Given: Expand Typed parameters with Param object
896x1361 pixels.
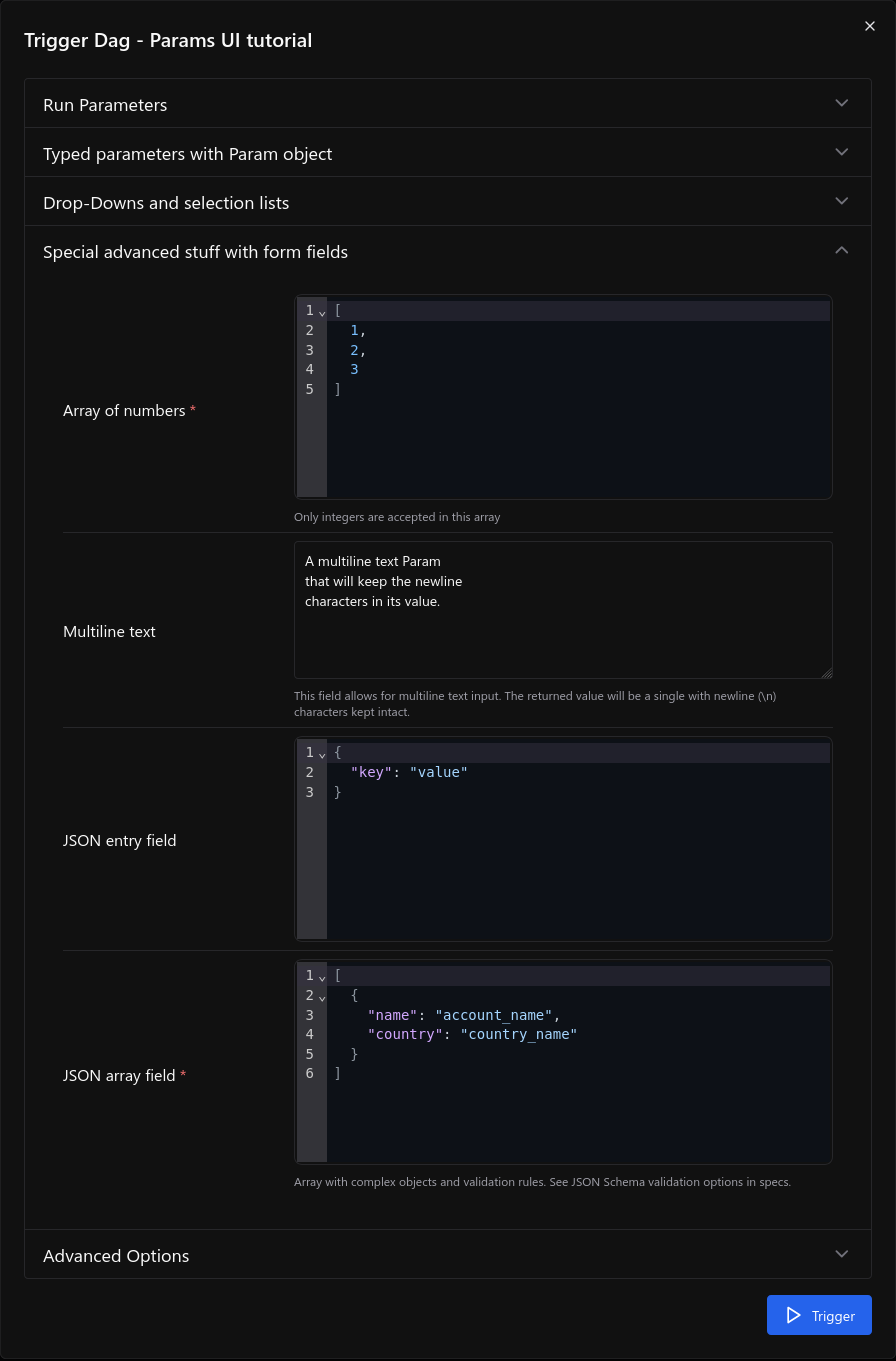Looking at the screenshot, I should 447,153.
